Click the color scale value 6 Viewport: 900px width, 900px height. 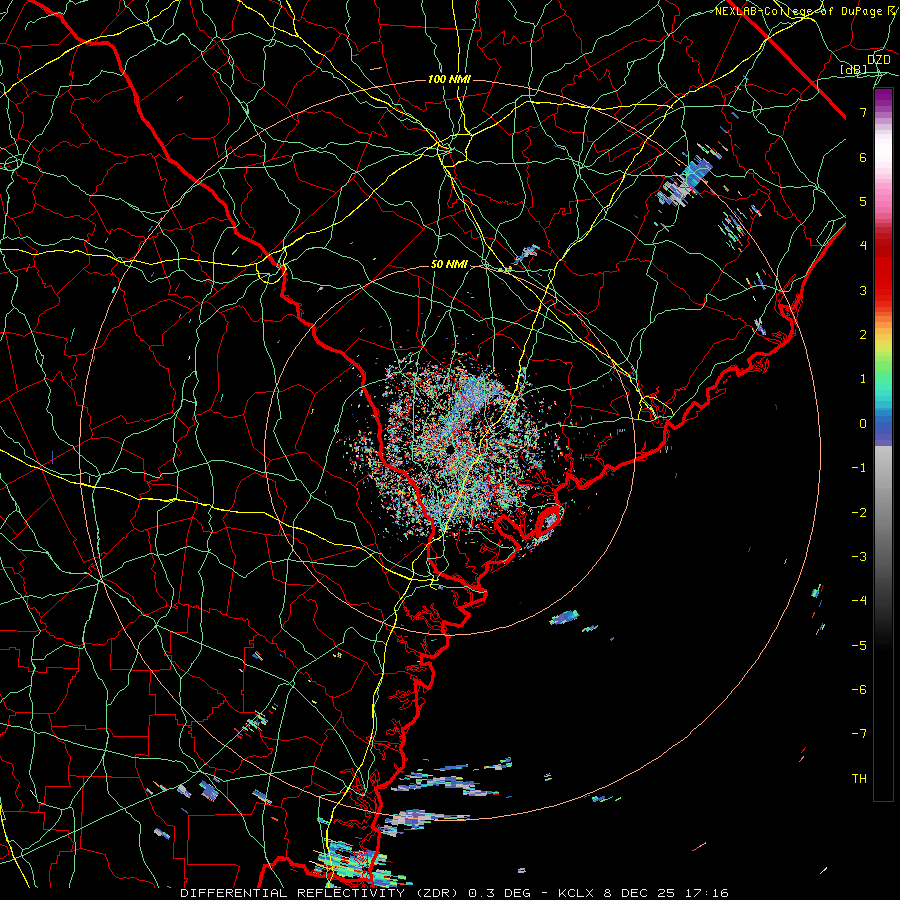pyautogui.click(x=863, y=157)
